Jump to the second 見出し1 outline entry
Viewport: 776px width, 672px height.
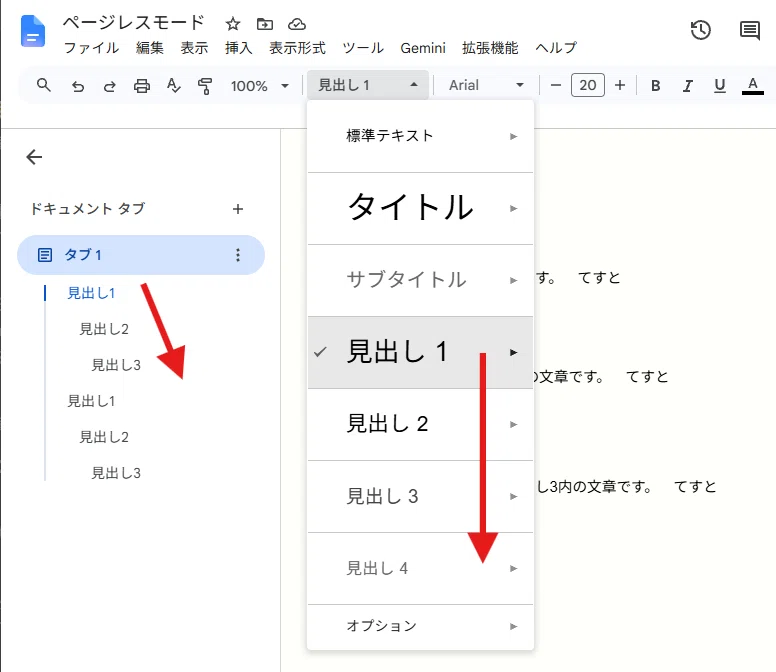(91, 401)
